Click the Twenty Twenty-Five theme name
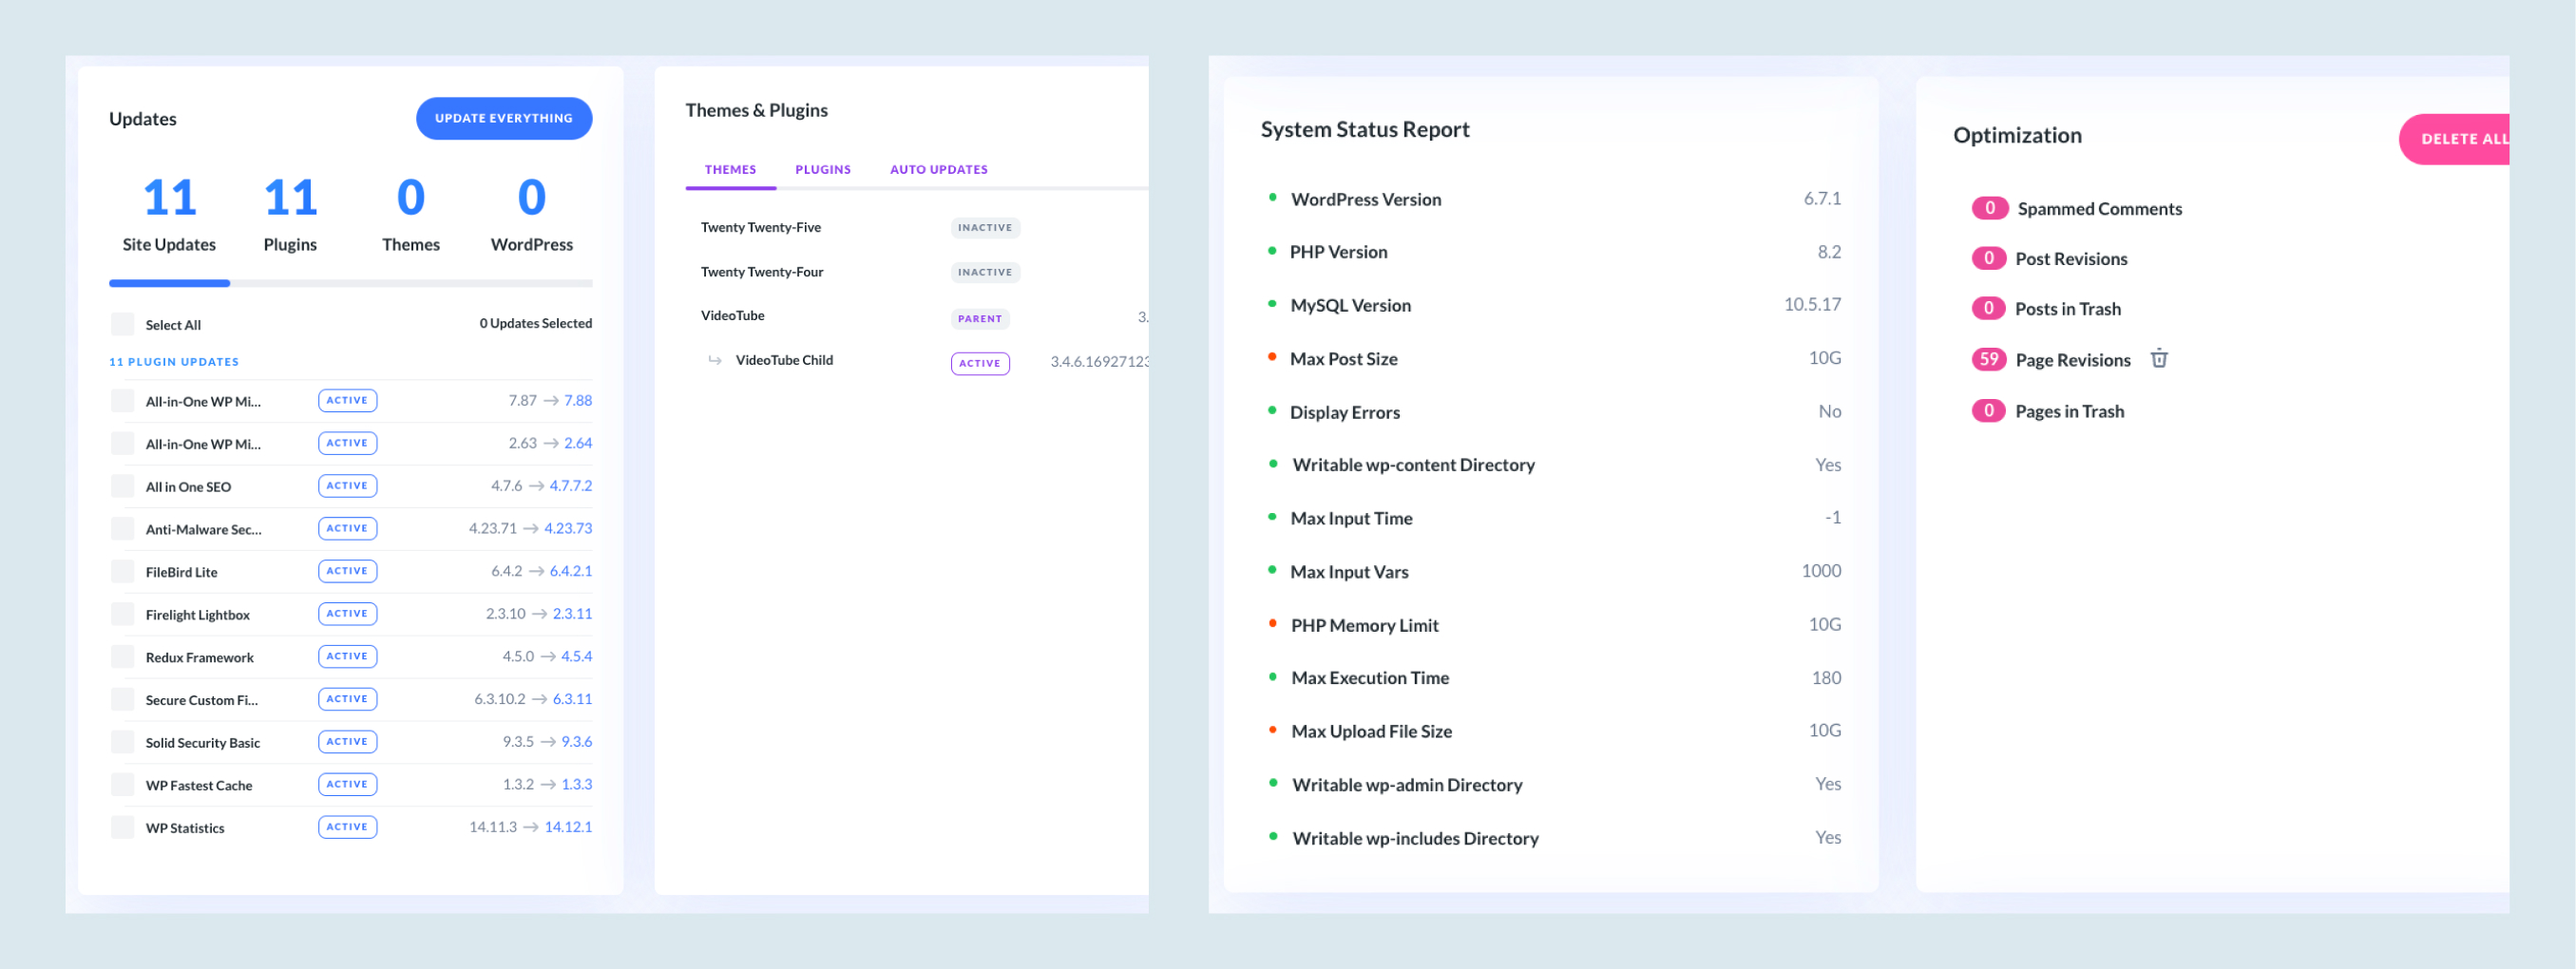The height and width of the screenshot is (969, 2576). 761,228
